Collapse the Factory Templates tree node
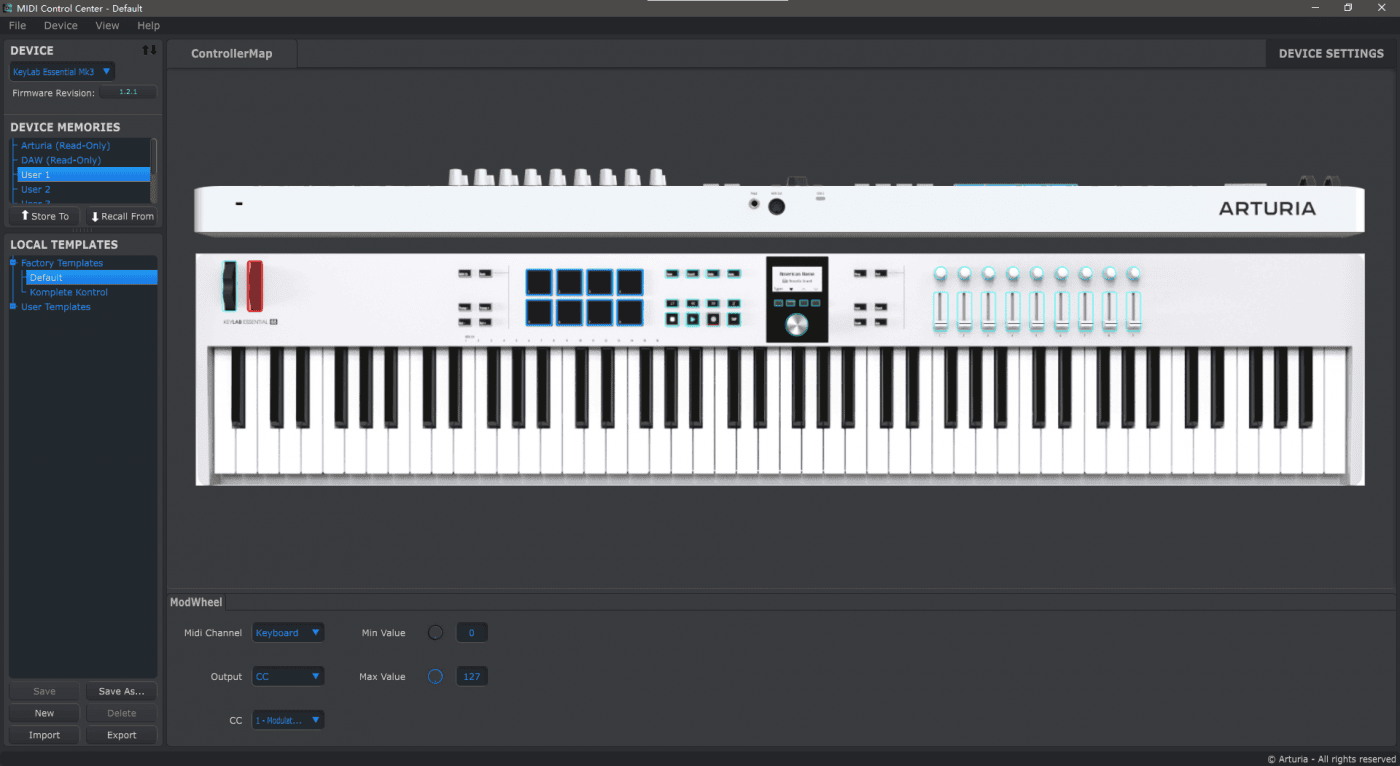Screen dimensions: 1400x766 [13, 263]
